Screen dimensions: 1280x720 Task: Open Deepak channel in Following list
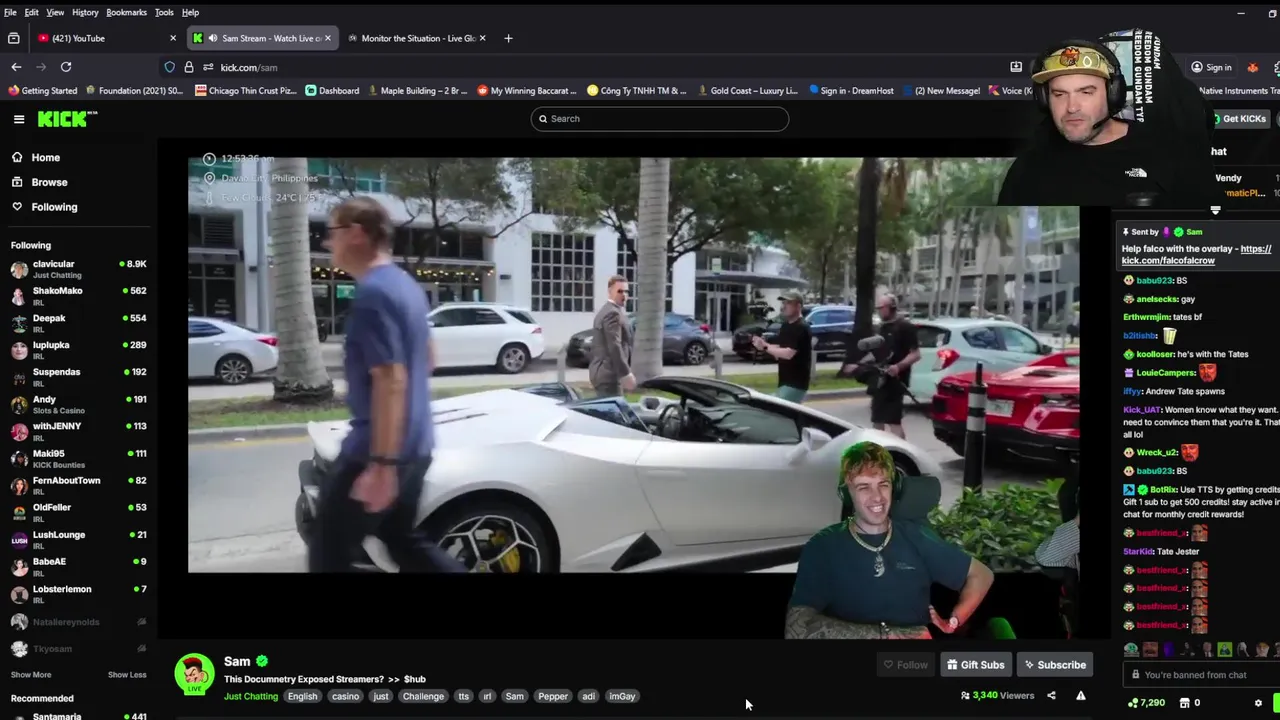pyautogui.click(x=78, y=323)
